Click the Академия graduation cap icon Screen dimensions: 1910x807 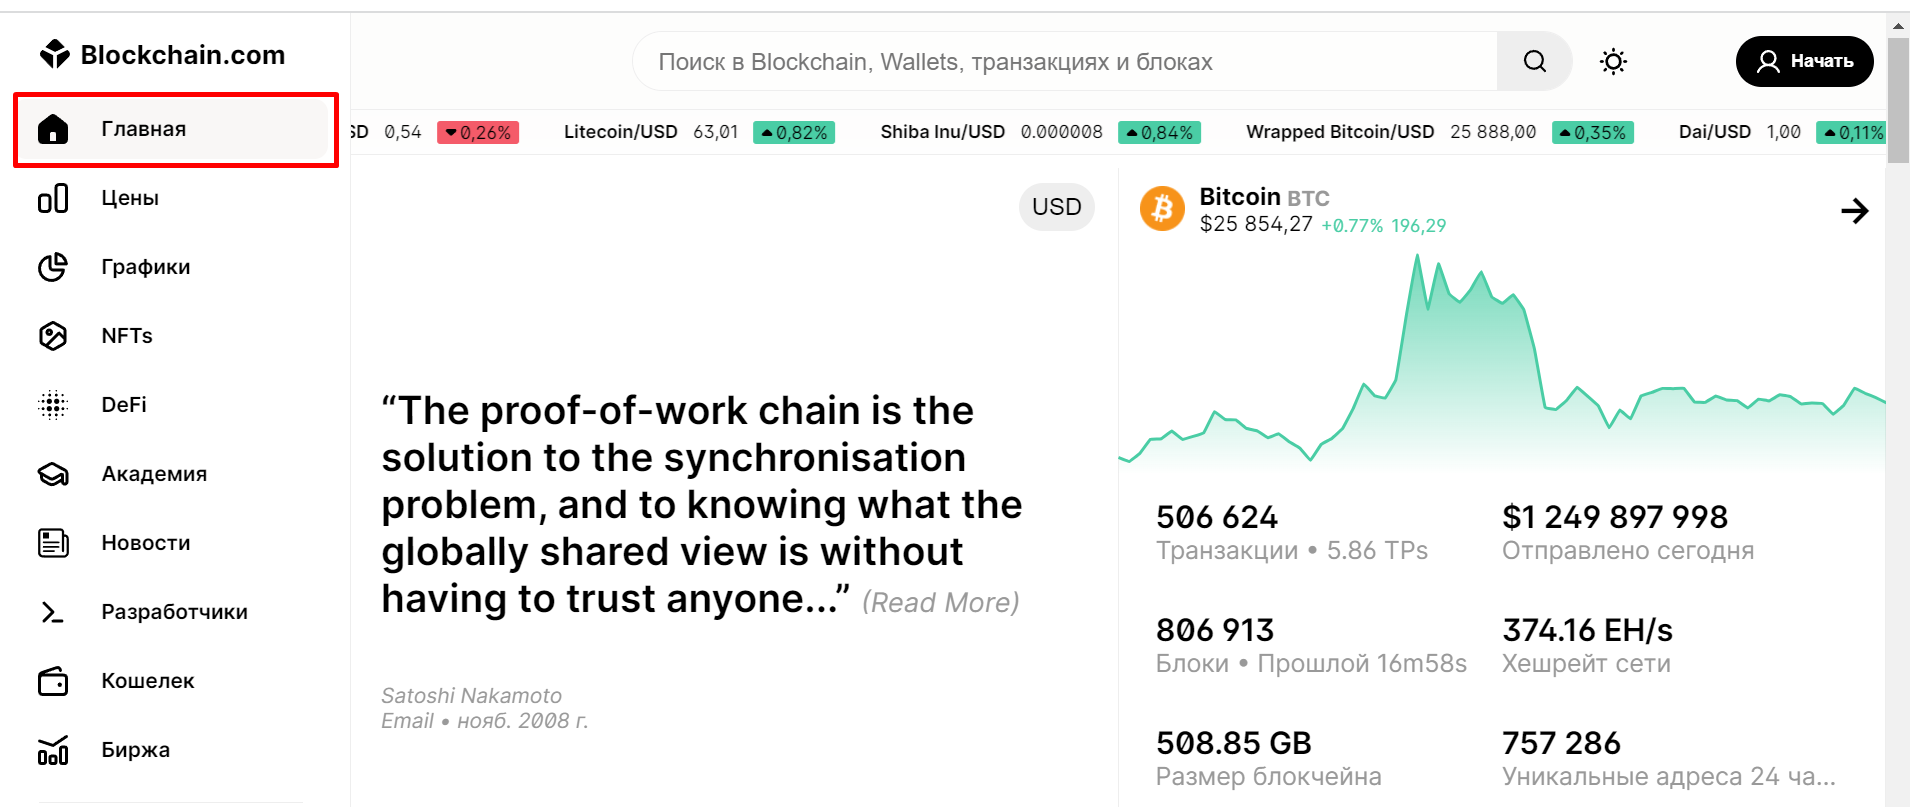[53, 473]
